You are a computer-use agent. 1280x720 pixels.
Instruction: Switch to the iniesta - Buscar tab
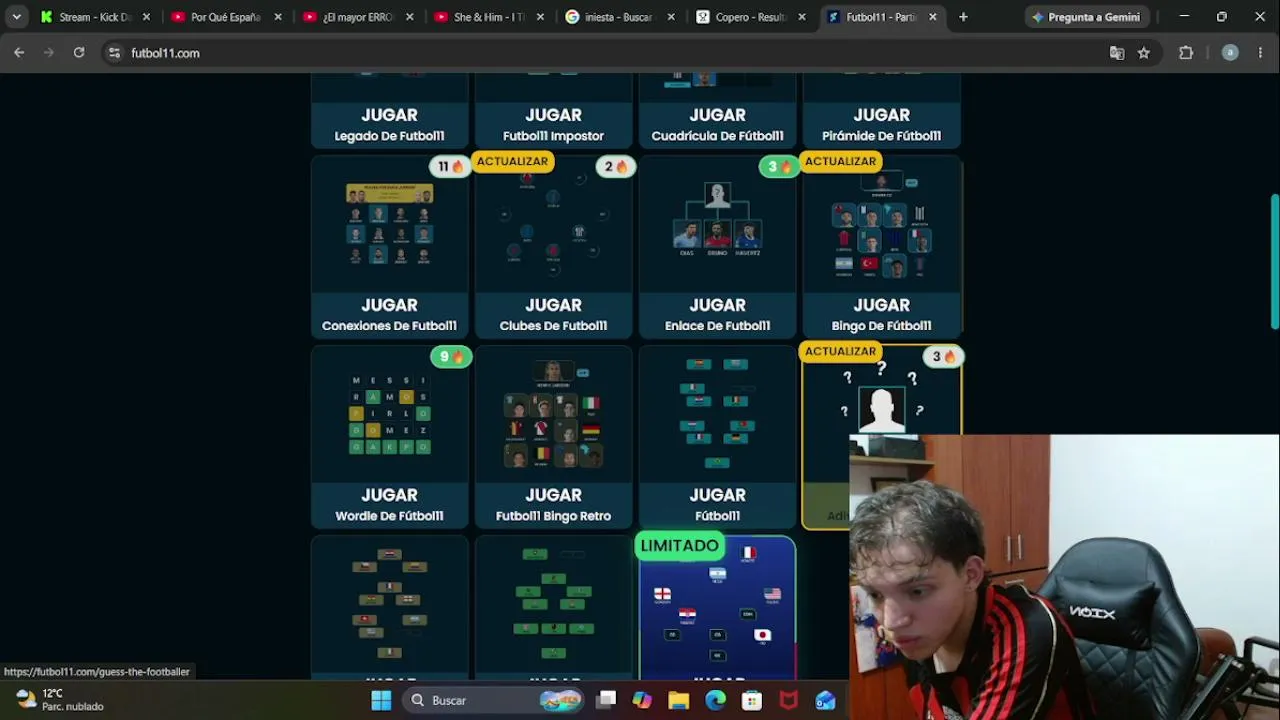coord(620,17)
